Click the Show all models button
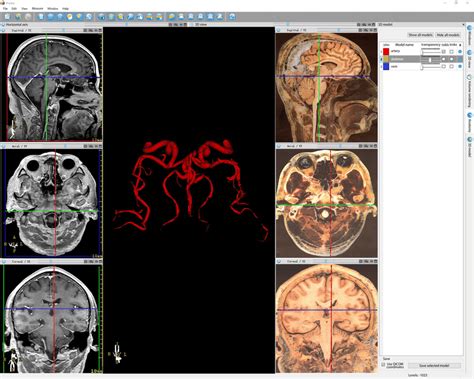Image resolution: width=474 pixels, height=379 pixels. pyautogui.click(x=421, y=35)
